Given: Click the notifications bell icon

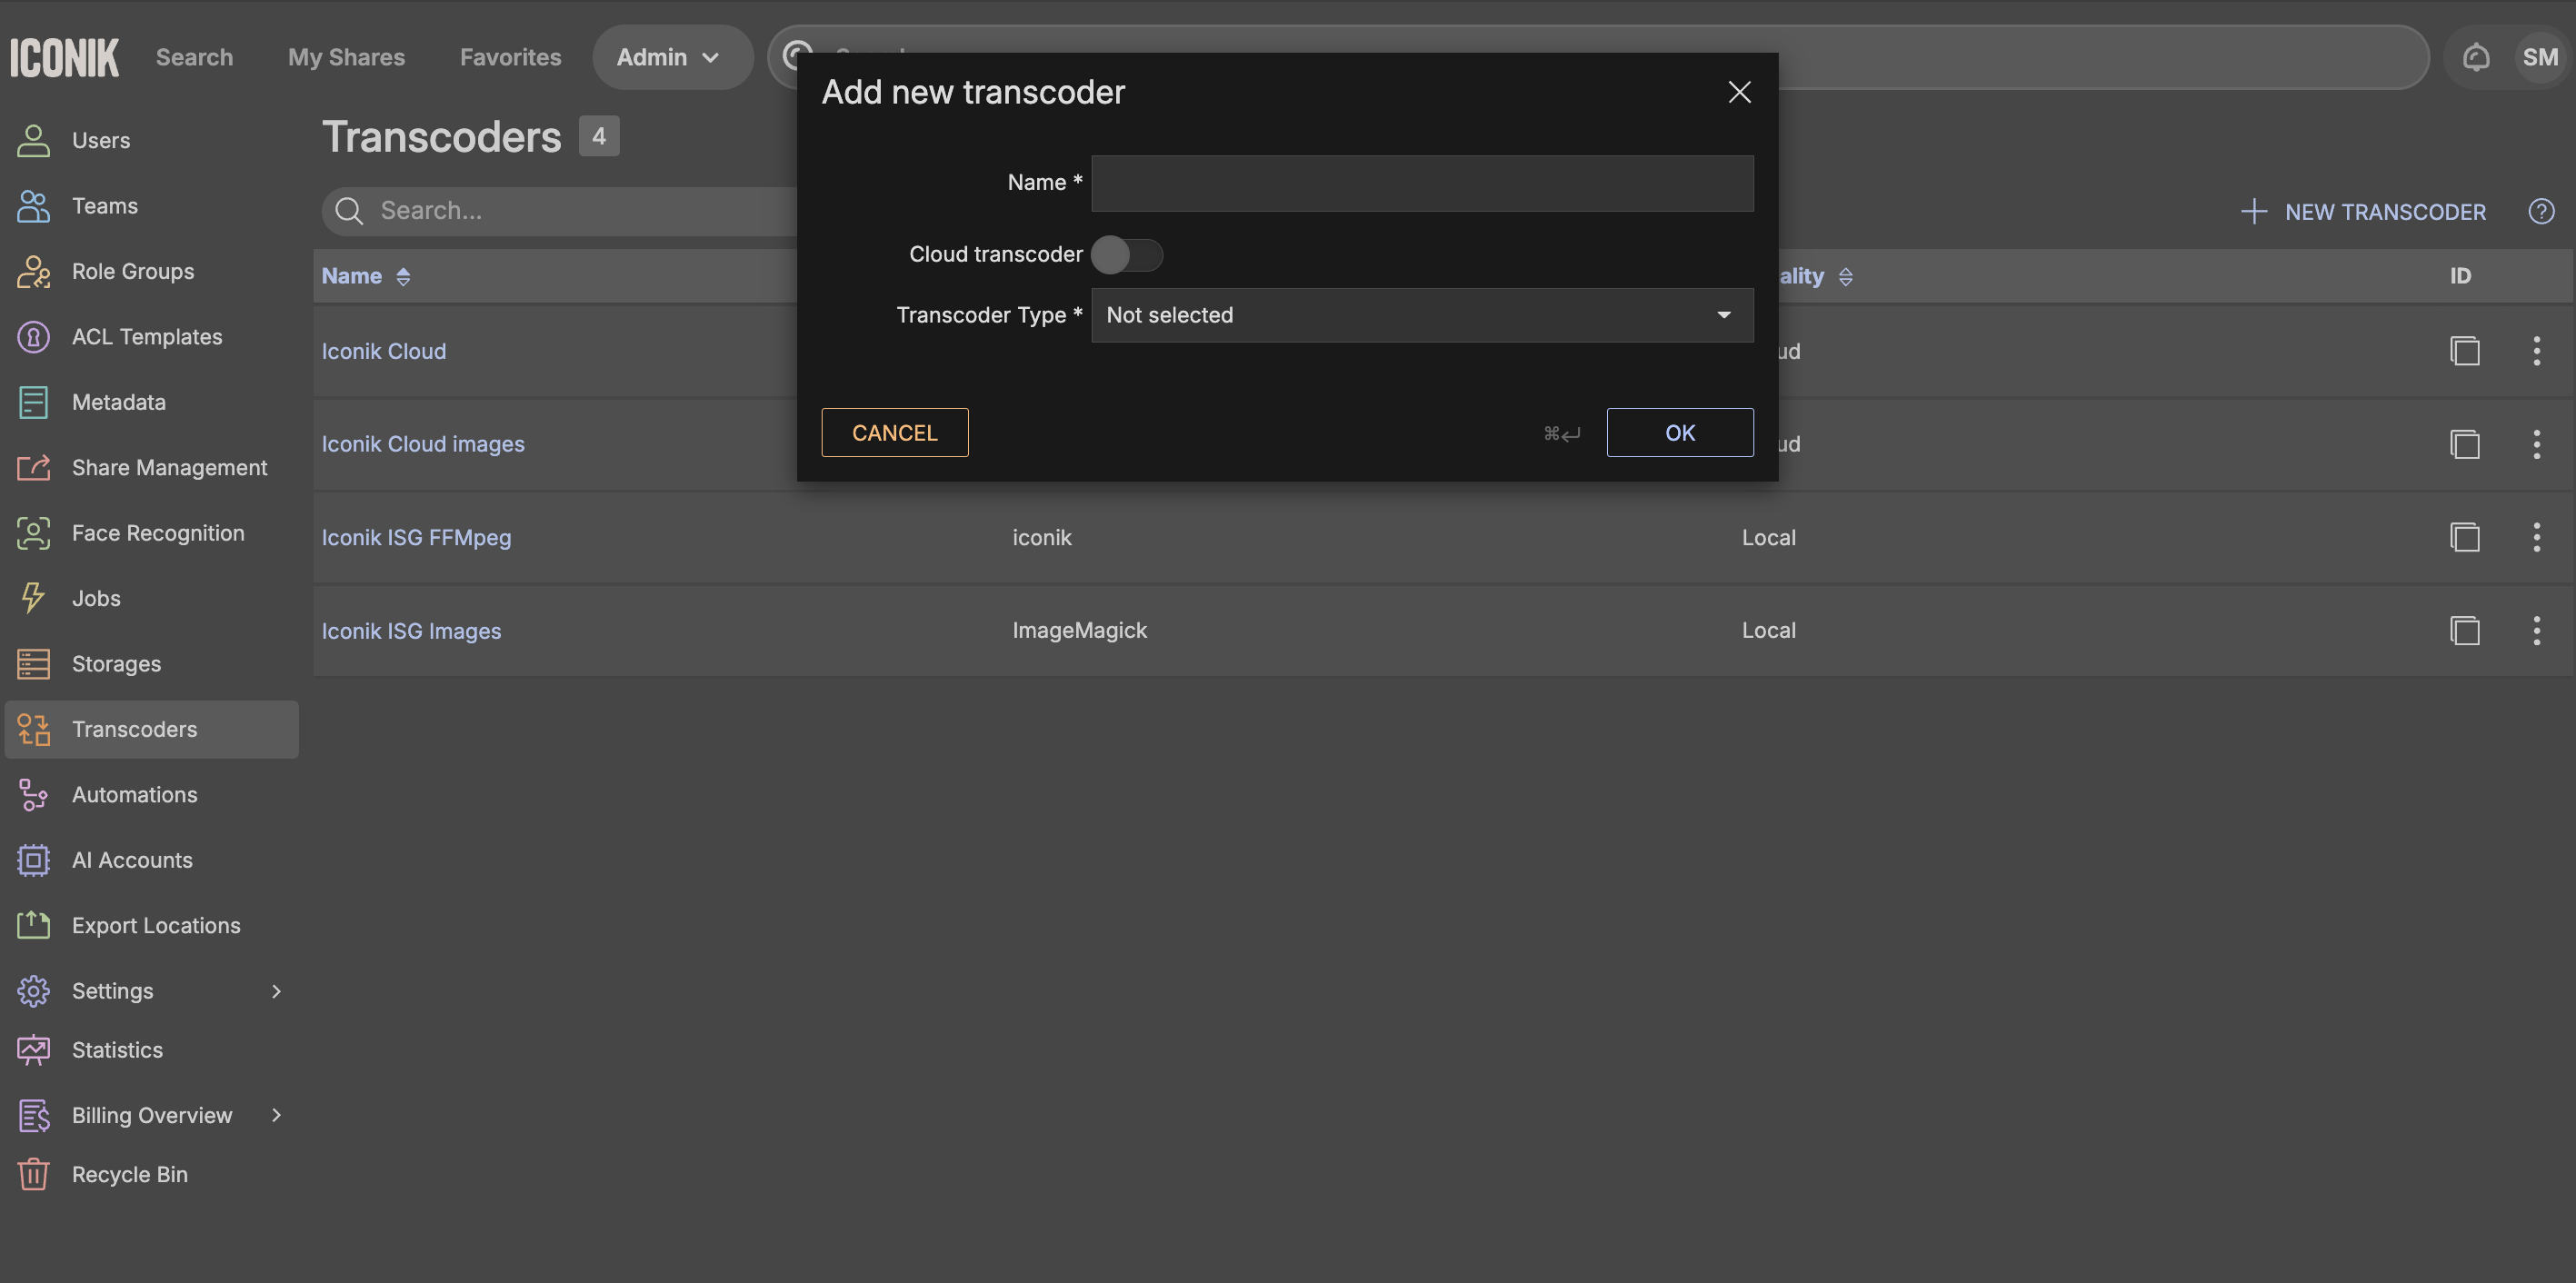Looking at the screenshot, I should tap(2475, 57).
